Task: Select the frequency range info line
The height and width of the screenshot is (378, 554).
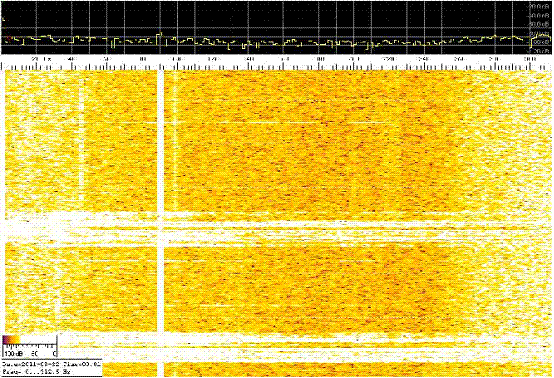Action: (37, 372)
